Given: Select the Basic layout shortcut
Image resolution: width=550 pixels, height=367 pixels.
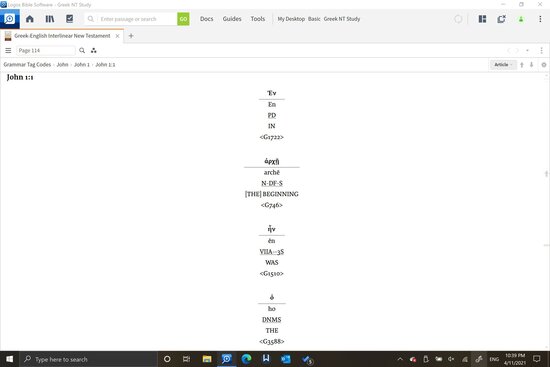Looking at the screenshot, I should tap(314, 19).
